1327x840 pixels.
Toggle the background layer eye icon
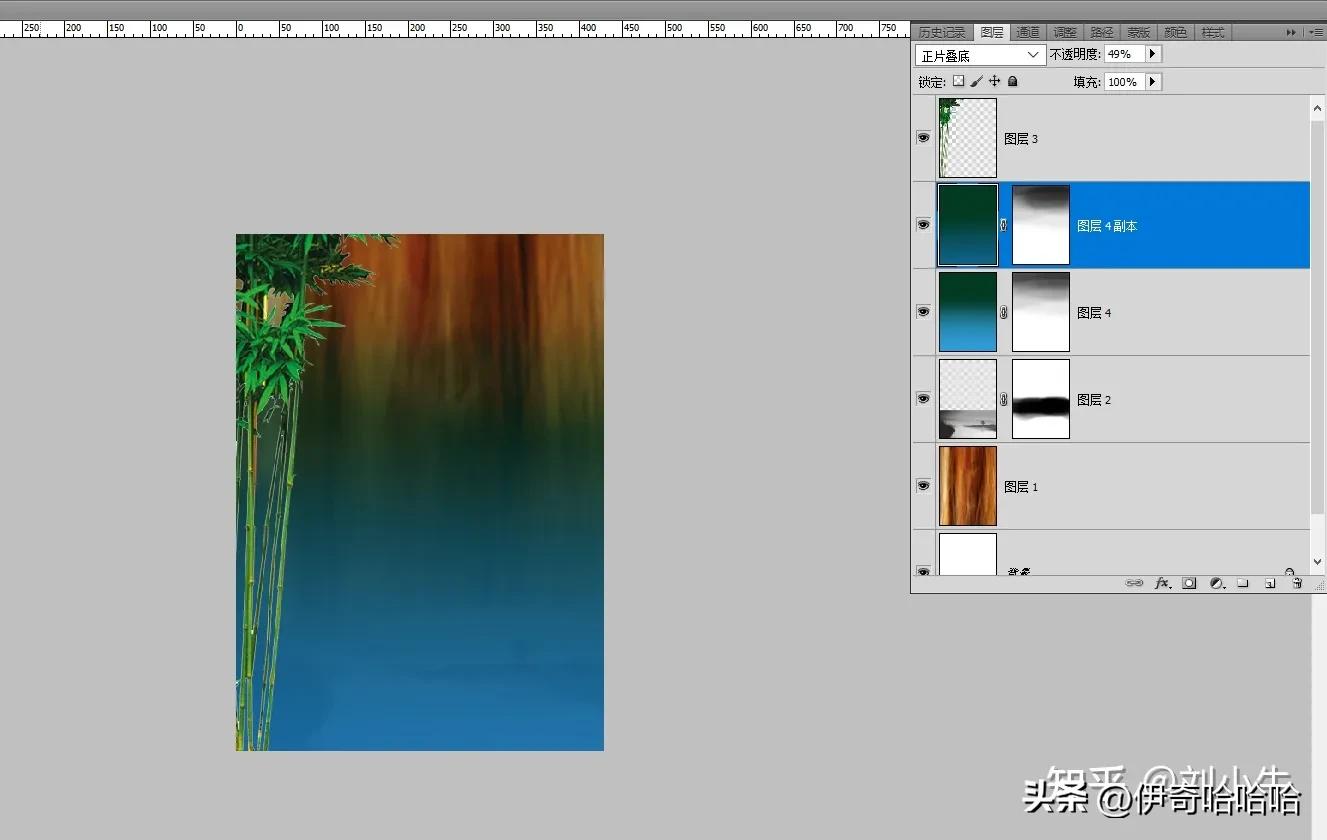pyautogui.click(x=923, y=571)
